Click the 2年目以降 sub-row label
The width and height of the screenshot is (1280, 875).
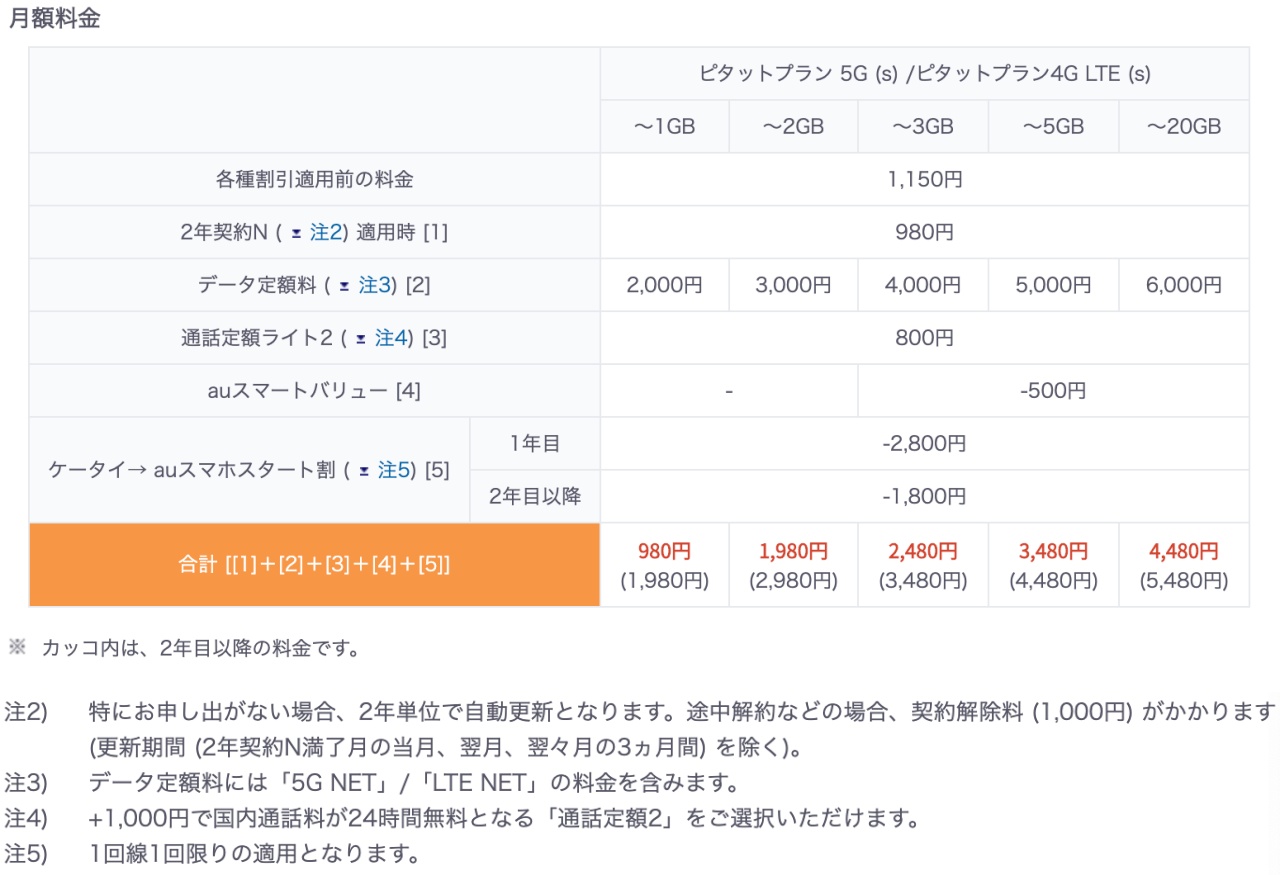[535, 496]
